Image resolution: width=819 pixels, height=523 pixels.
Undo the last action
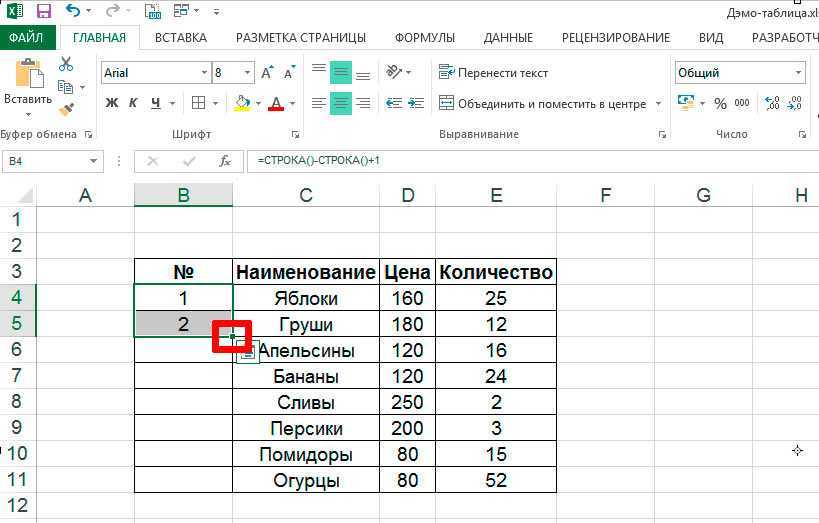pyautogui.click(x=74, y=10)
